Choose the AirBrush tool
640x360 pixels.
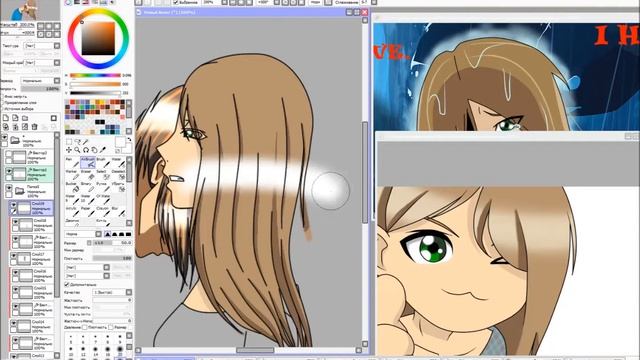pos(88,163)
